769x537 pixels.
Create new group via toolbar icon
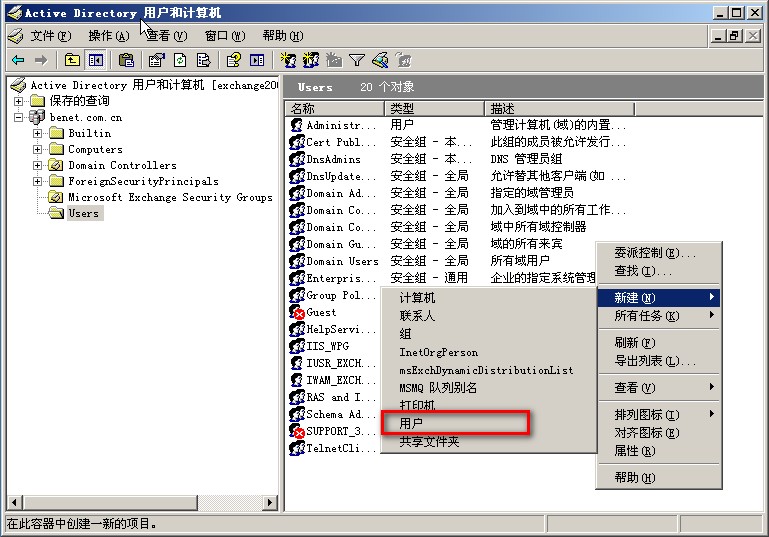(311, 60)
